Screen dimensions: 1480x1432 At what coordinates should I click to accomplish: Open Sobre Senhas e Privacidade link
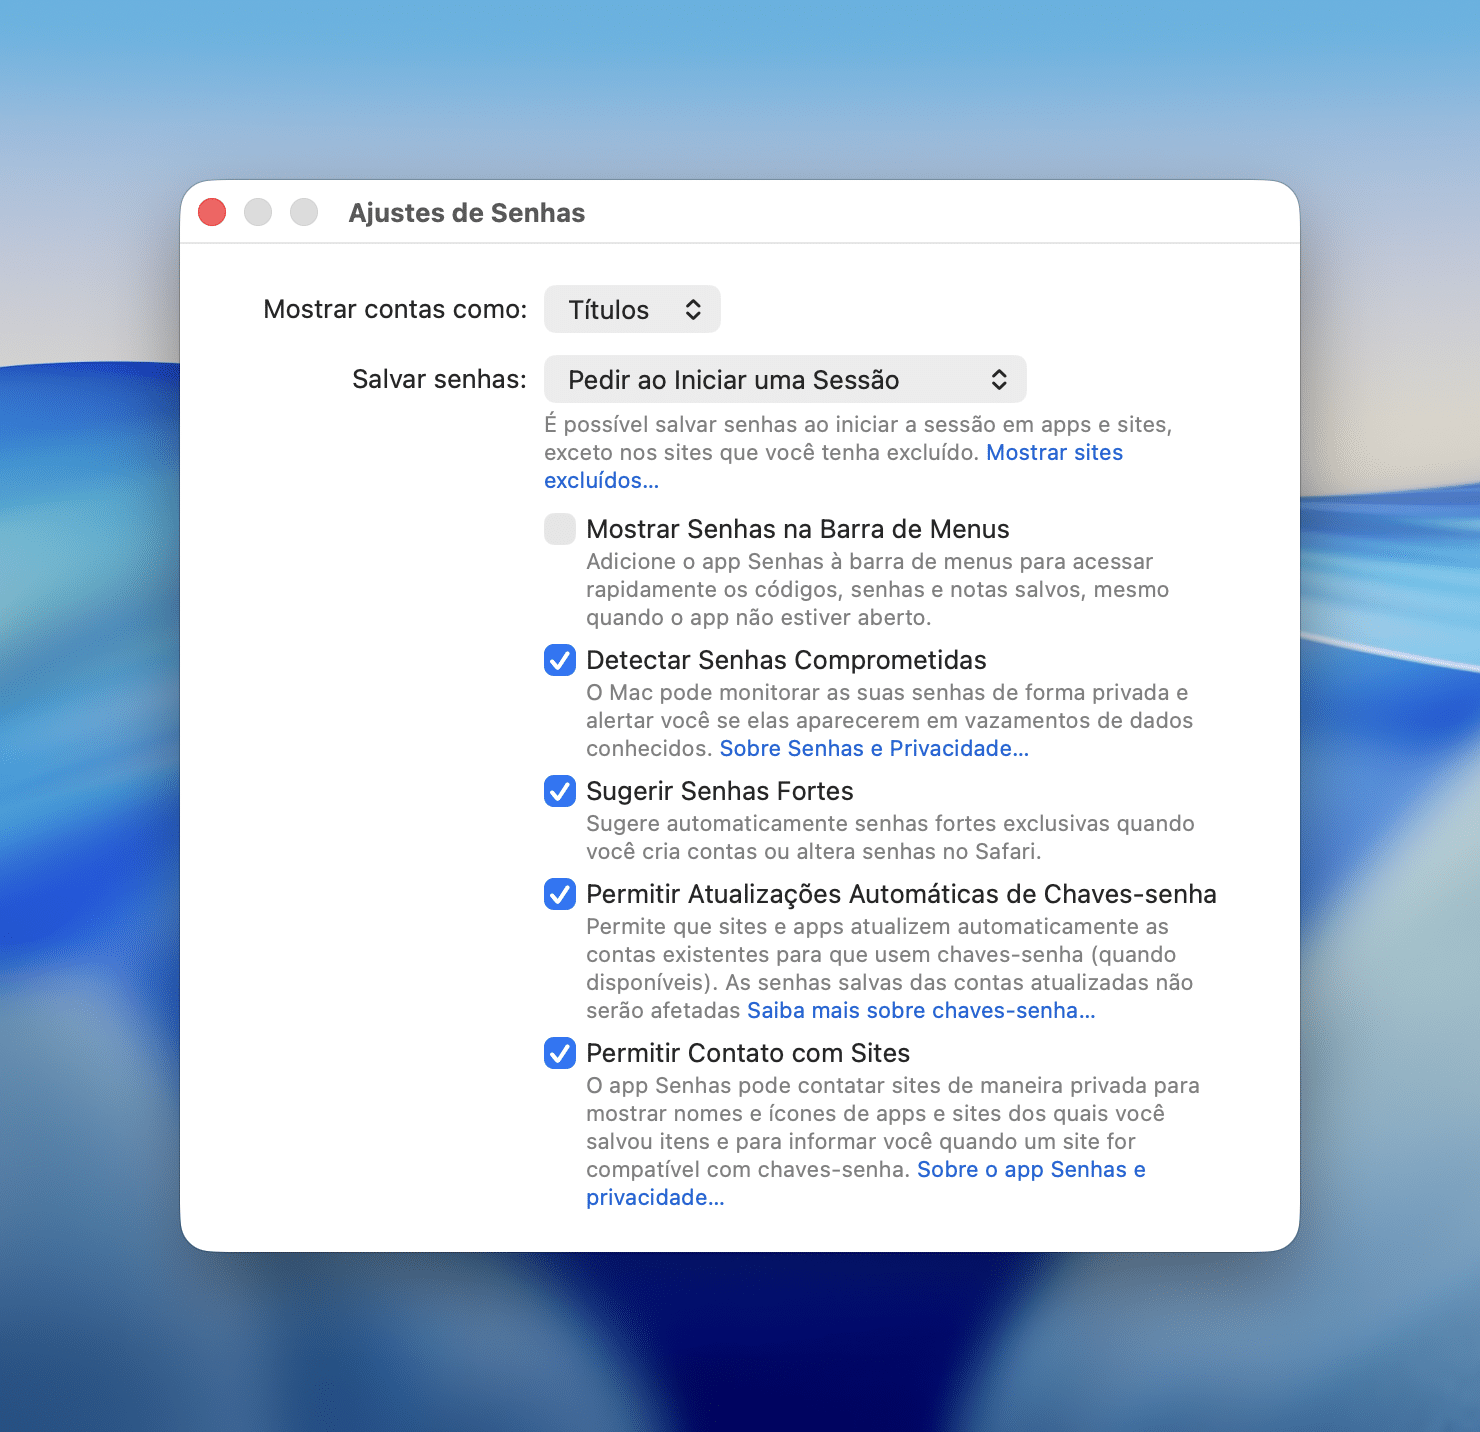(873, 749)
